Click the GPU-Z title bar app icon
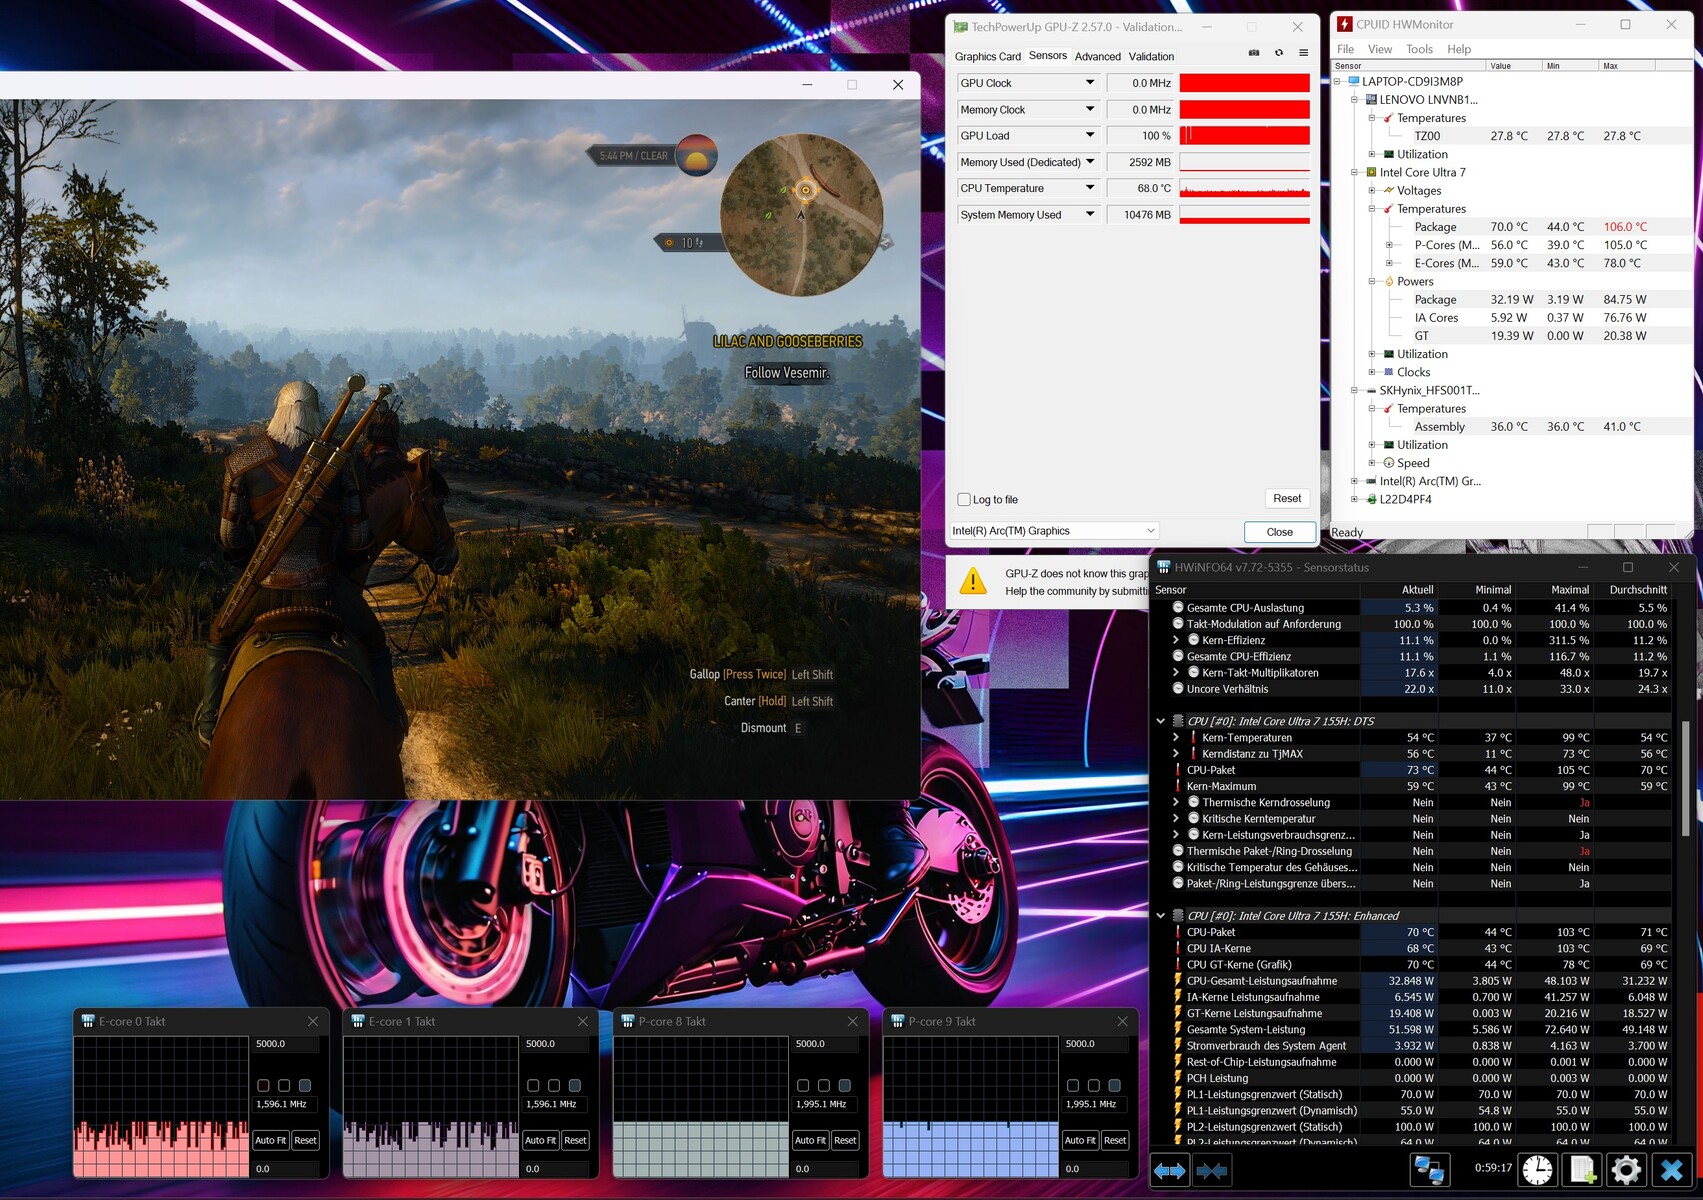Image resolution: width=1703 pixels, height=1200 pixels. [x=961, y=27]
